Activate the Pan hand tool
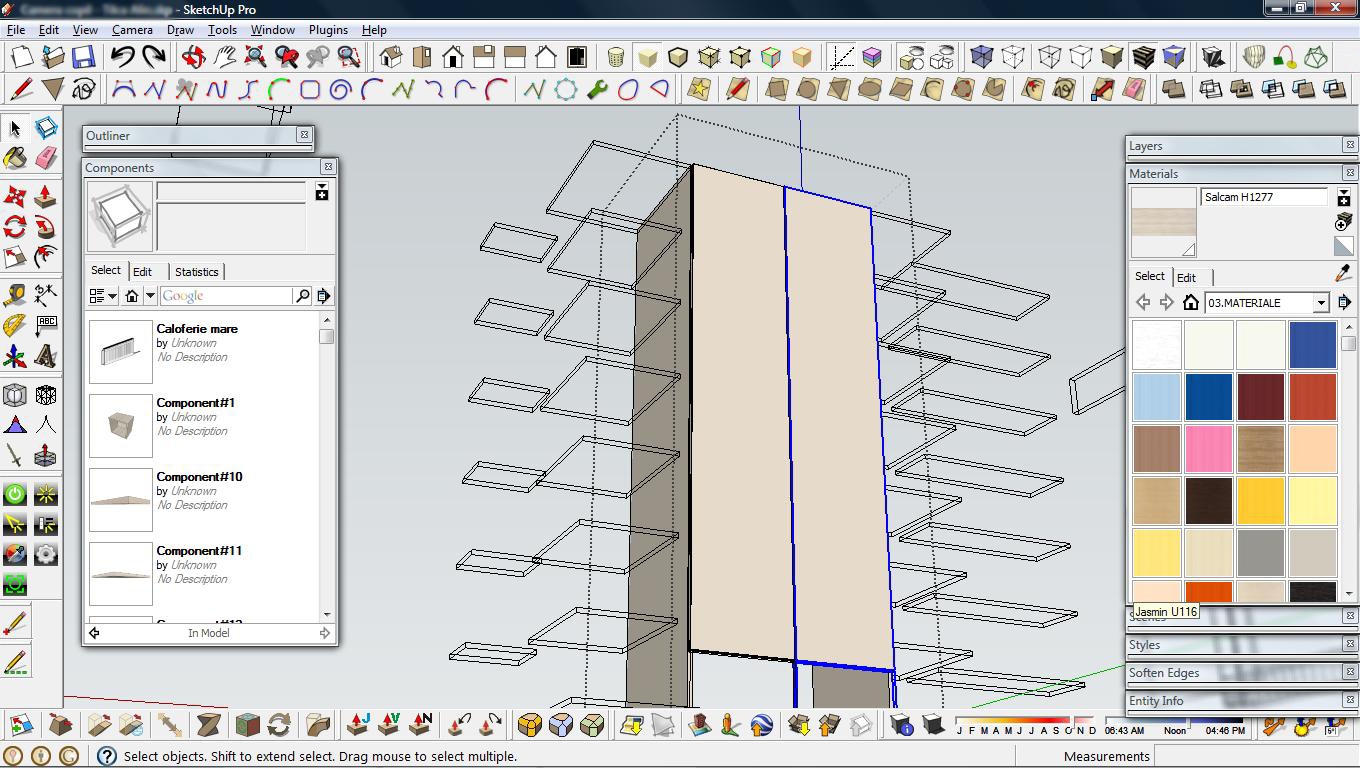Image resolution: width=1360 pixels, height=768 pixels. pyautogui.click(x=225, y=56)
